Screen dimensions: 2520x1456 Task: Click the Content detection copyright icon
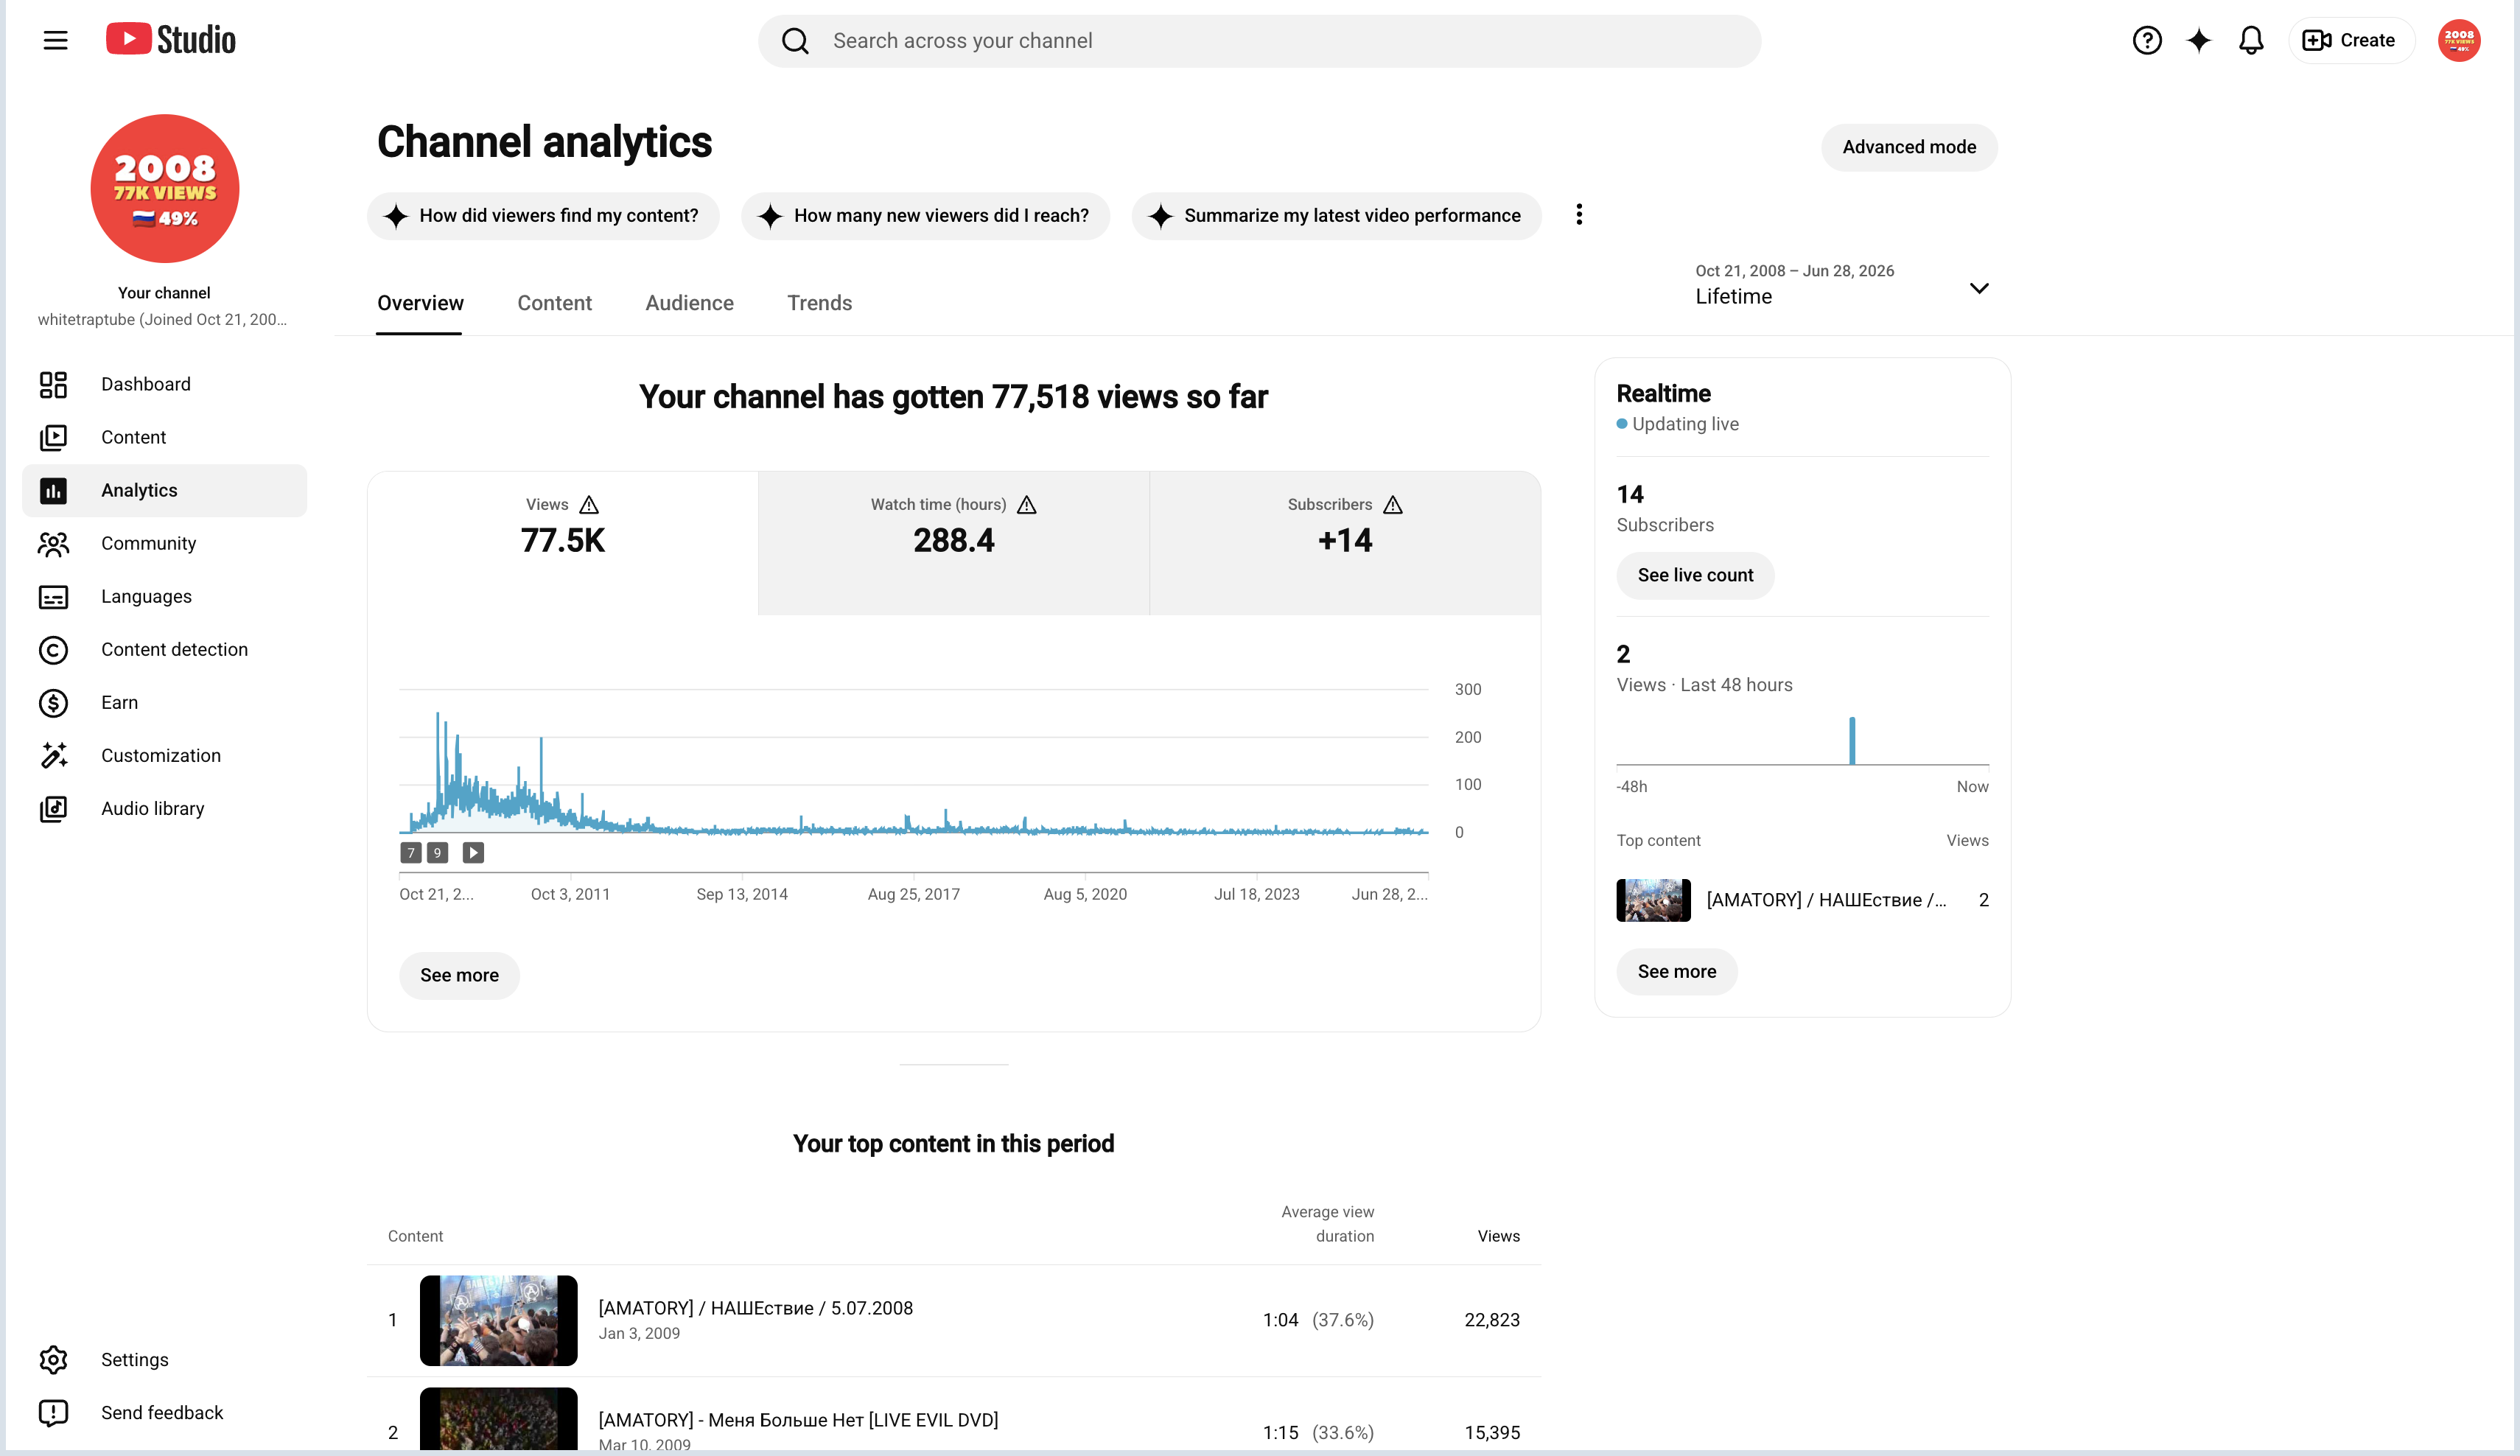[x=53, y=649]
